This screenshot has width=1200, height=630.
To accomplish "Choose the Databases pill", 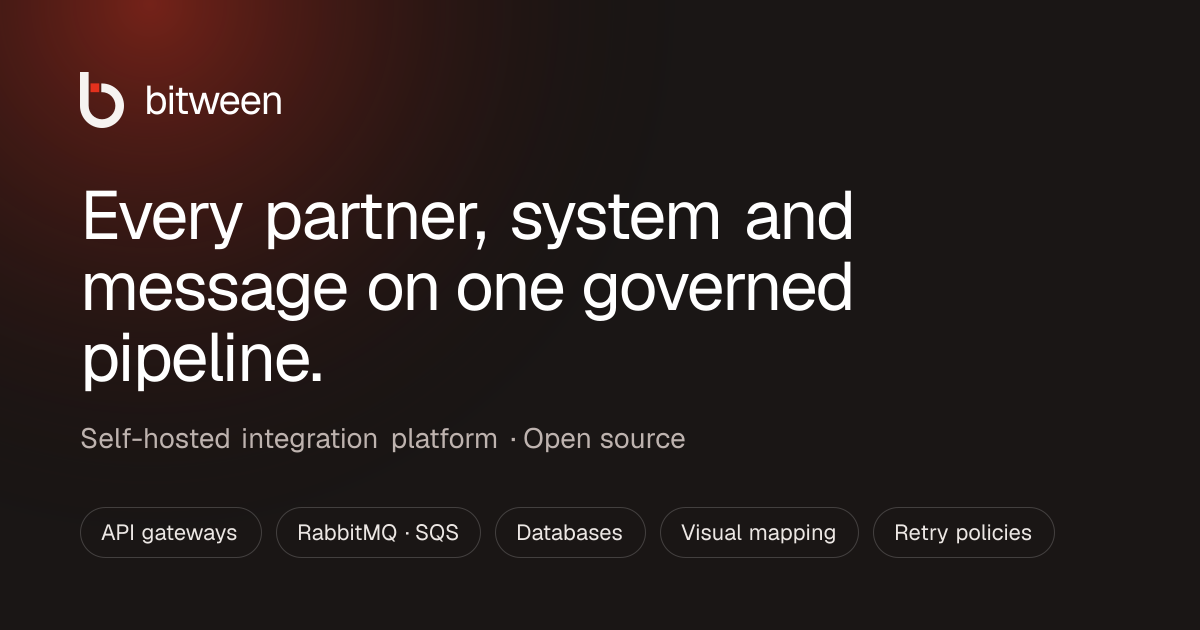I will (570, 532).
